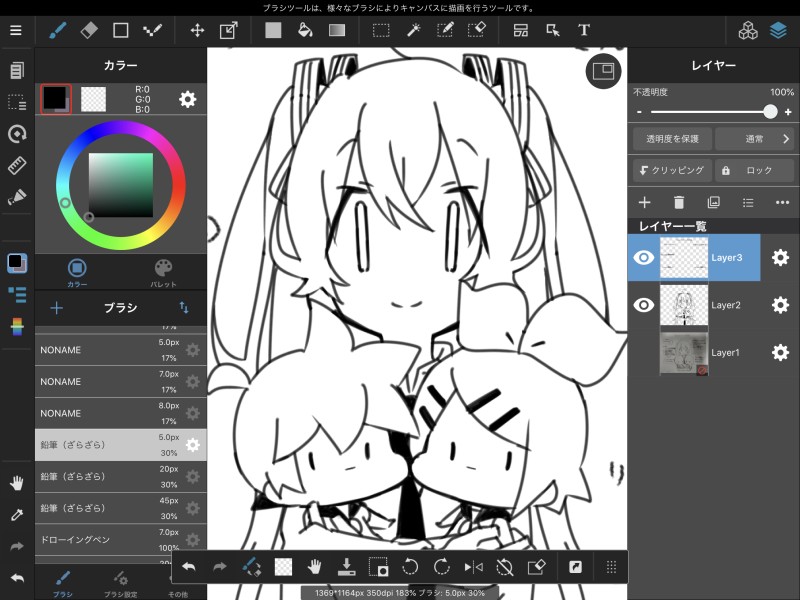Select the Magic Wand tool
Image resolution: width=800 pixels, height=600 pixels.
(413, 31)
